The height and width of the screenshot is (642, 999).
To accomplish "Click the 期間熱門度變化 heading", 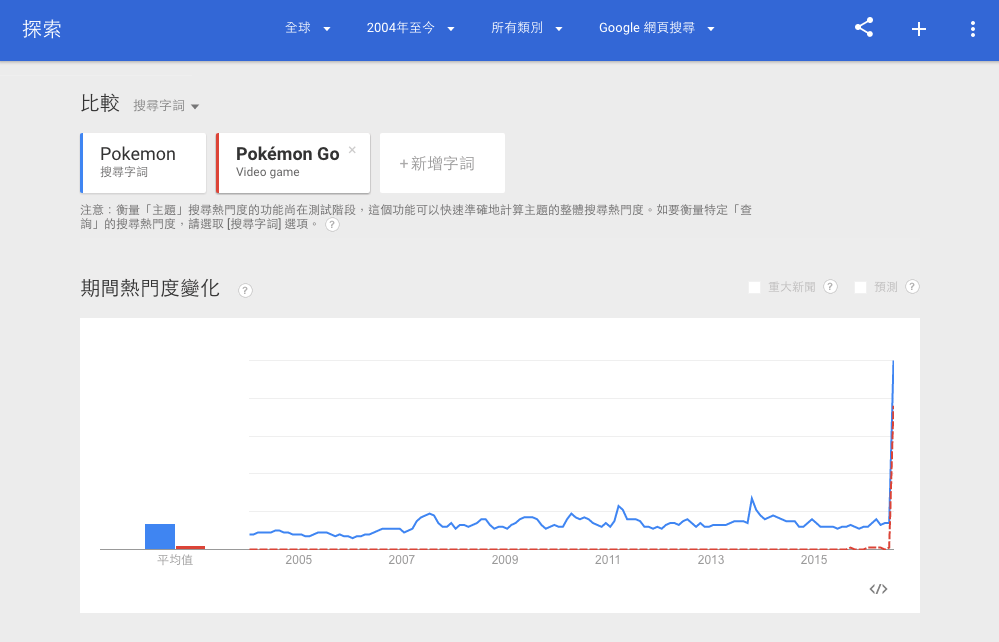I will coord(150,289).
